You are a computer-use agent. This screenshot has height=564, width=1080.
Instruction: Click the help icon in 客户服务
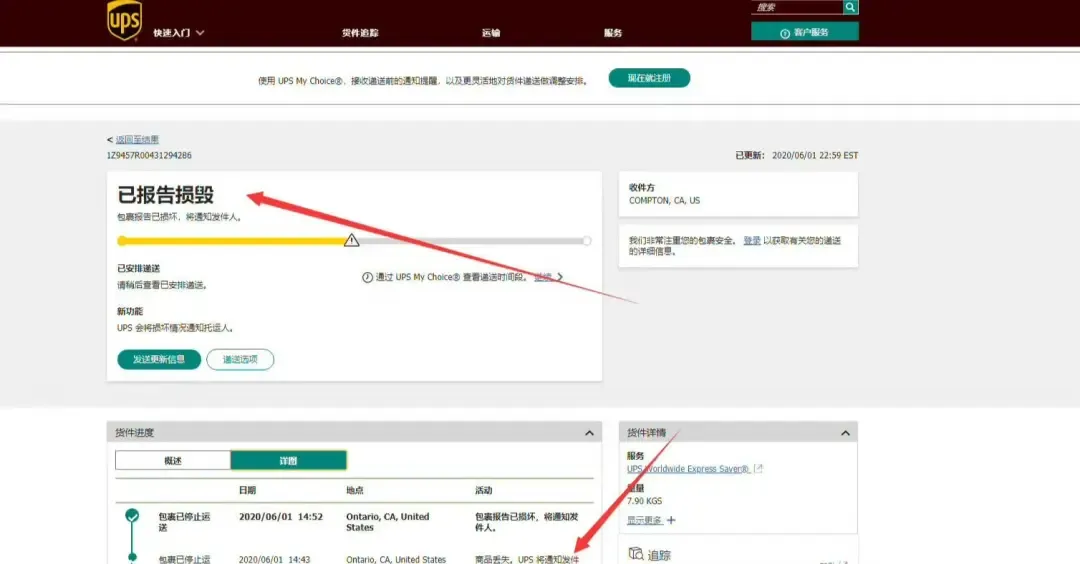(785, 33)
